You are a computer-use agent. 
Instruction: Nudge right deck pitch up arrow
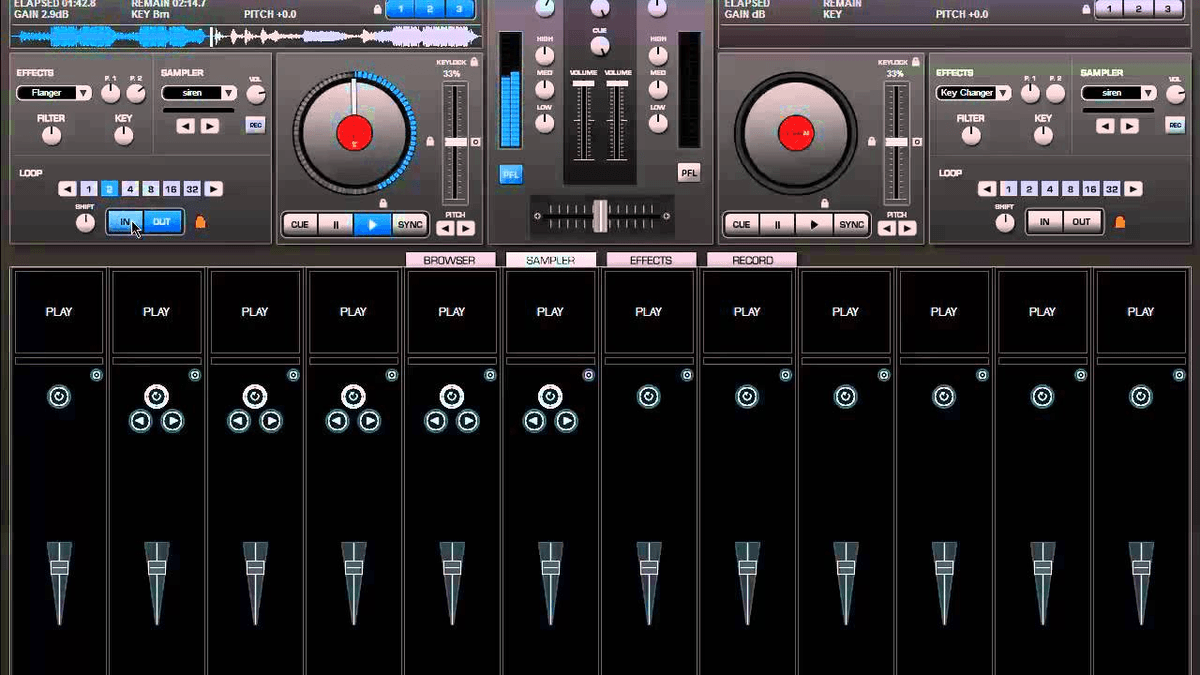pos(907,228)
